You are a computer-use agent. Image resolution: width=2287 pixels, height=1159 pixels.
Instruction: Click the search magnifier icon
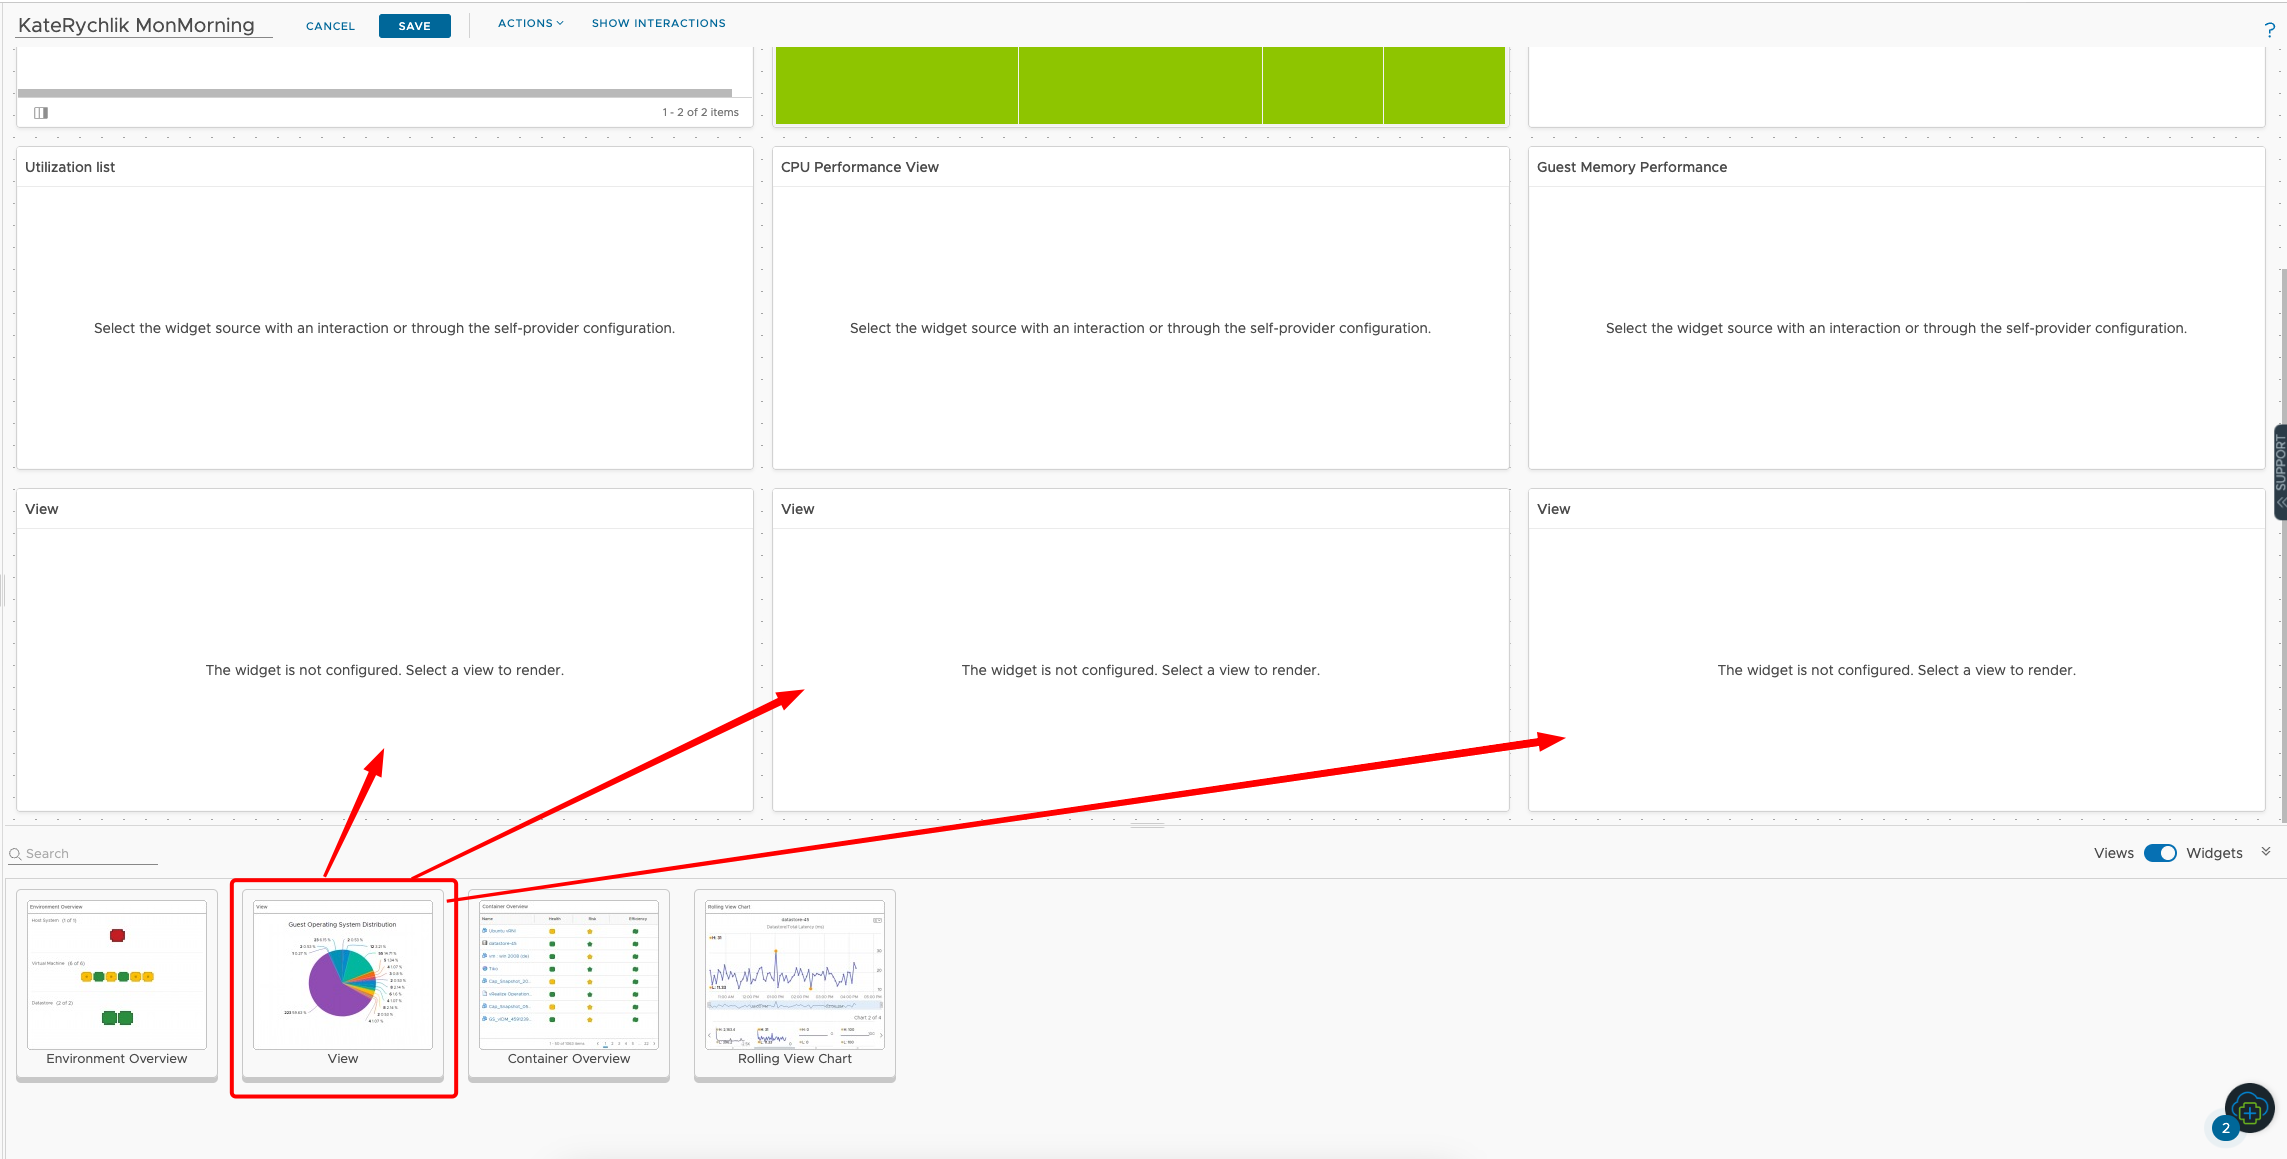15,854
